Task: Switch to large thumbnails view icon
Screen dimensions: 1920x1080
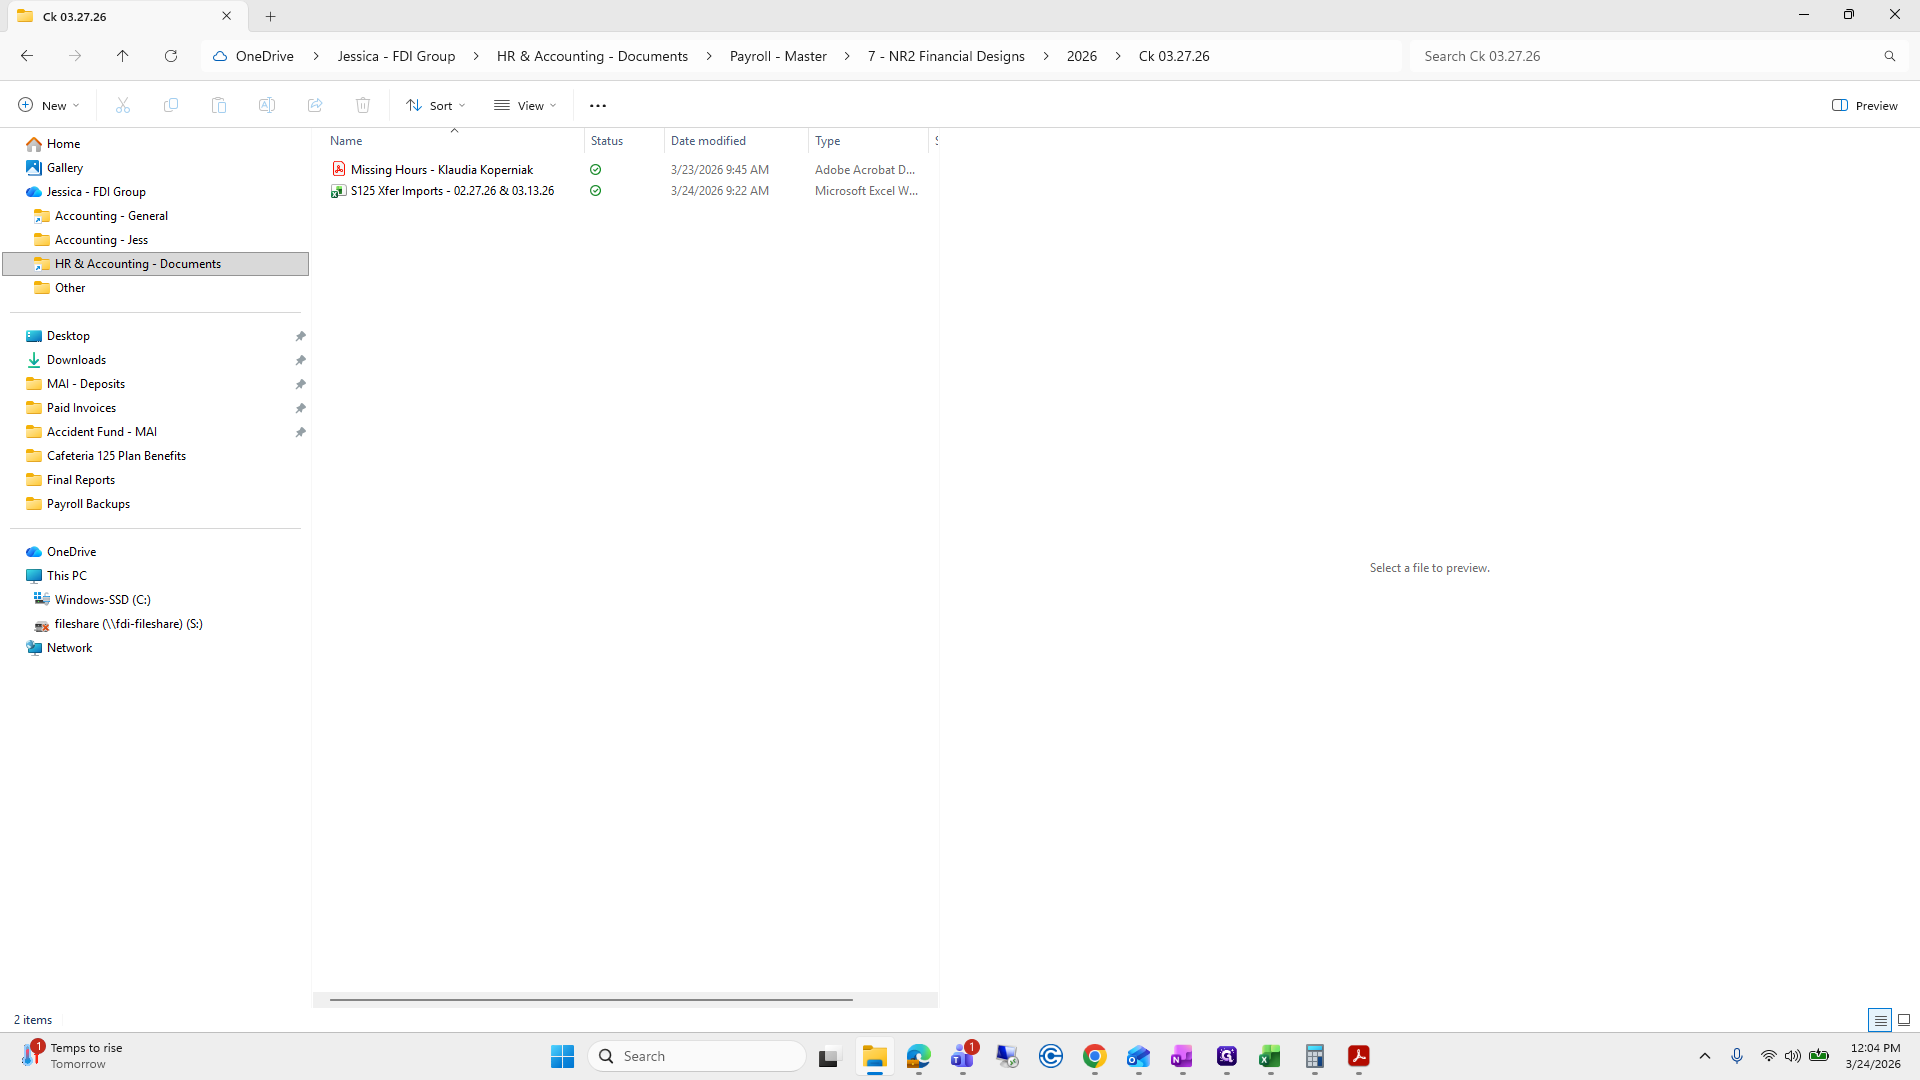Action: pos(1904,1020)
